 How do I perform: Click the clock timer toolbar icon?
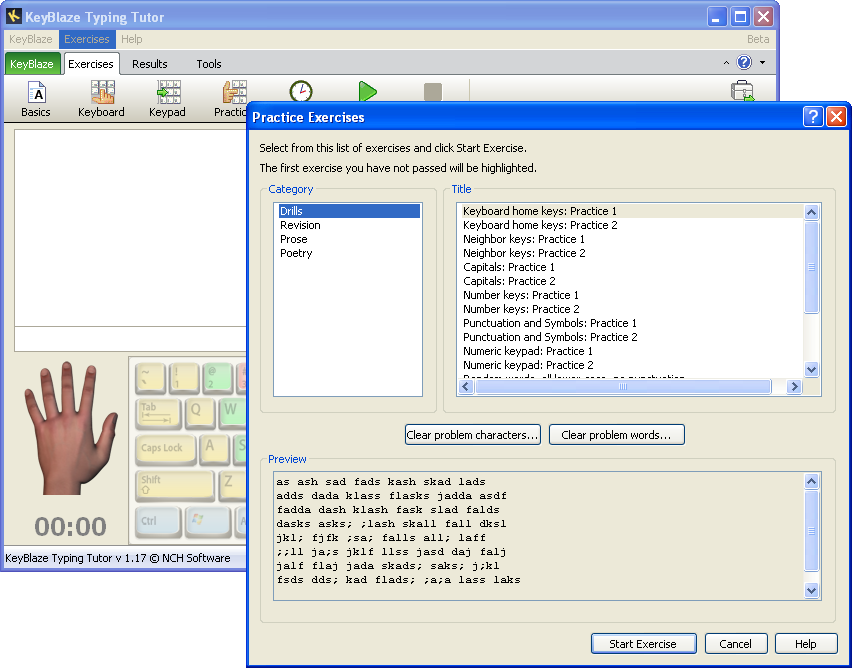tap(300, 91)
